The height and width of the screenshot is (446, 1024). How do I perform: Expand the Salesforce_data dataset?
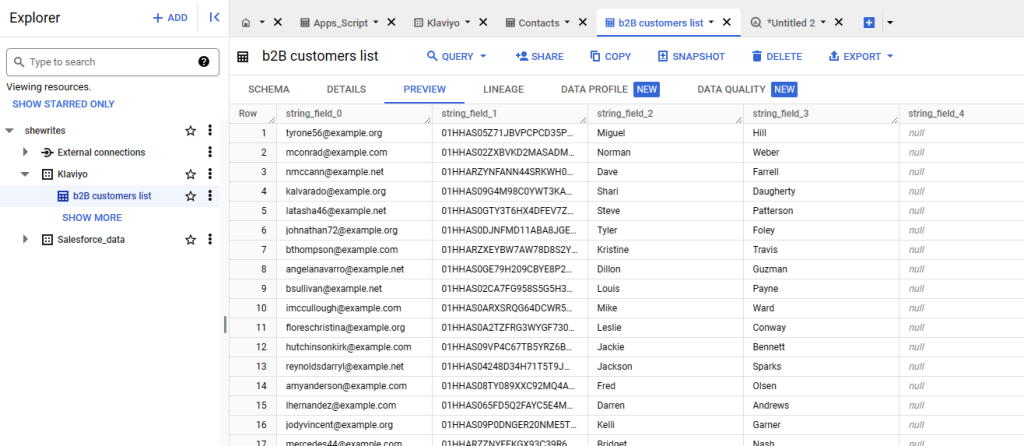[25, 240]
